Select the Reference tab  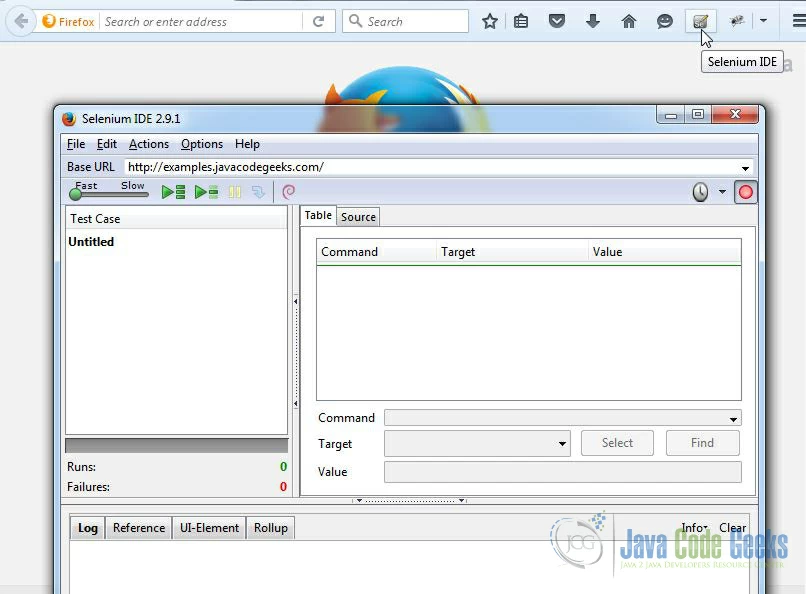tap(139, 528)
